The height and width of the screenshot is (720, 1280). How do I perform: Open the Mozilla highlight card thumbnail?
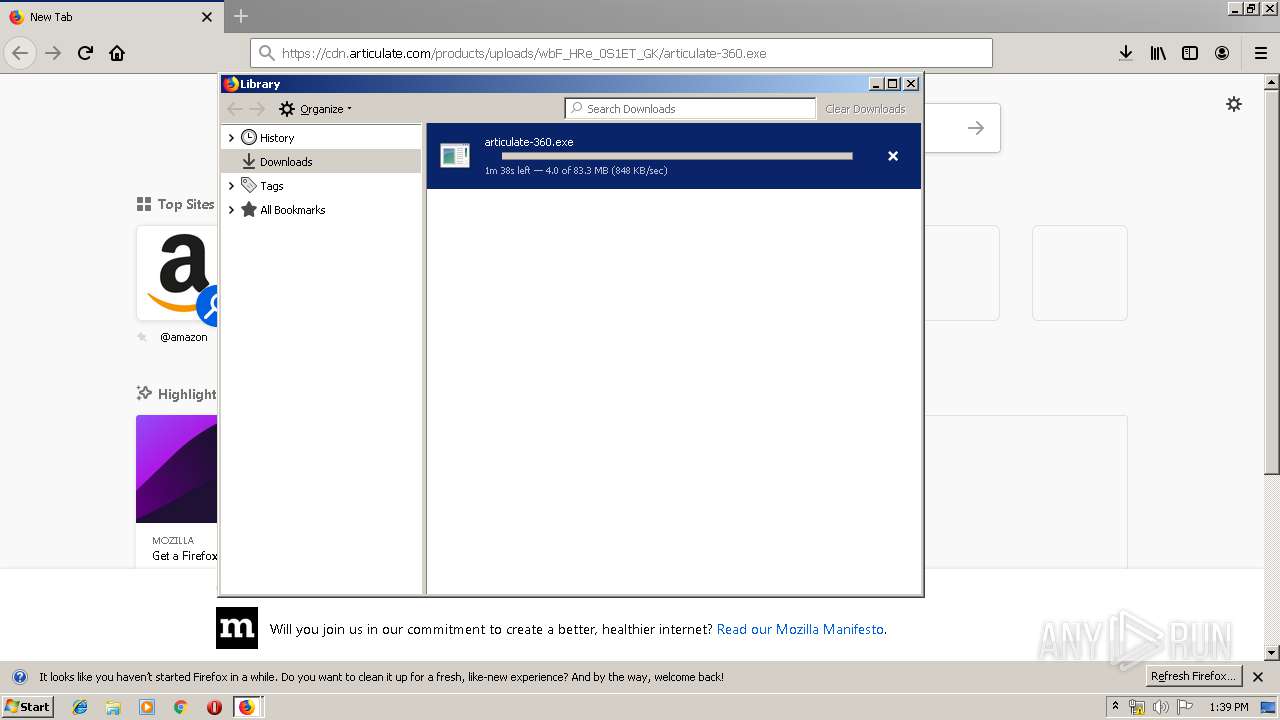click(177, 469)
